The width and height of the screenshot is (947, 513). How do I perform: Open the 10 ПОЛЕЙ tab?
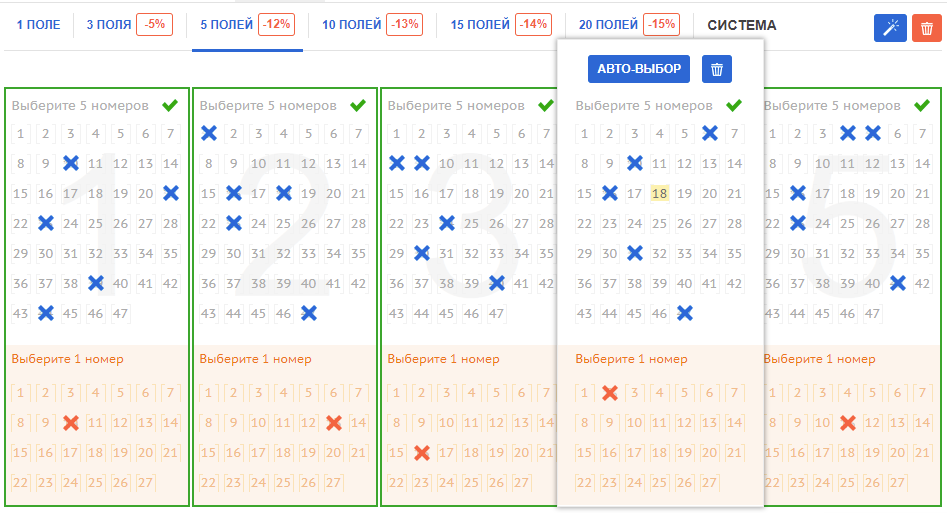click(352, 25)
